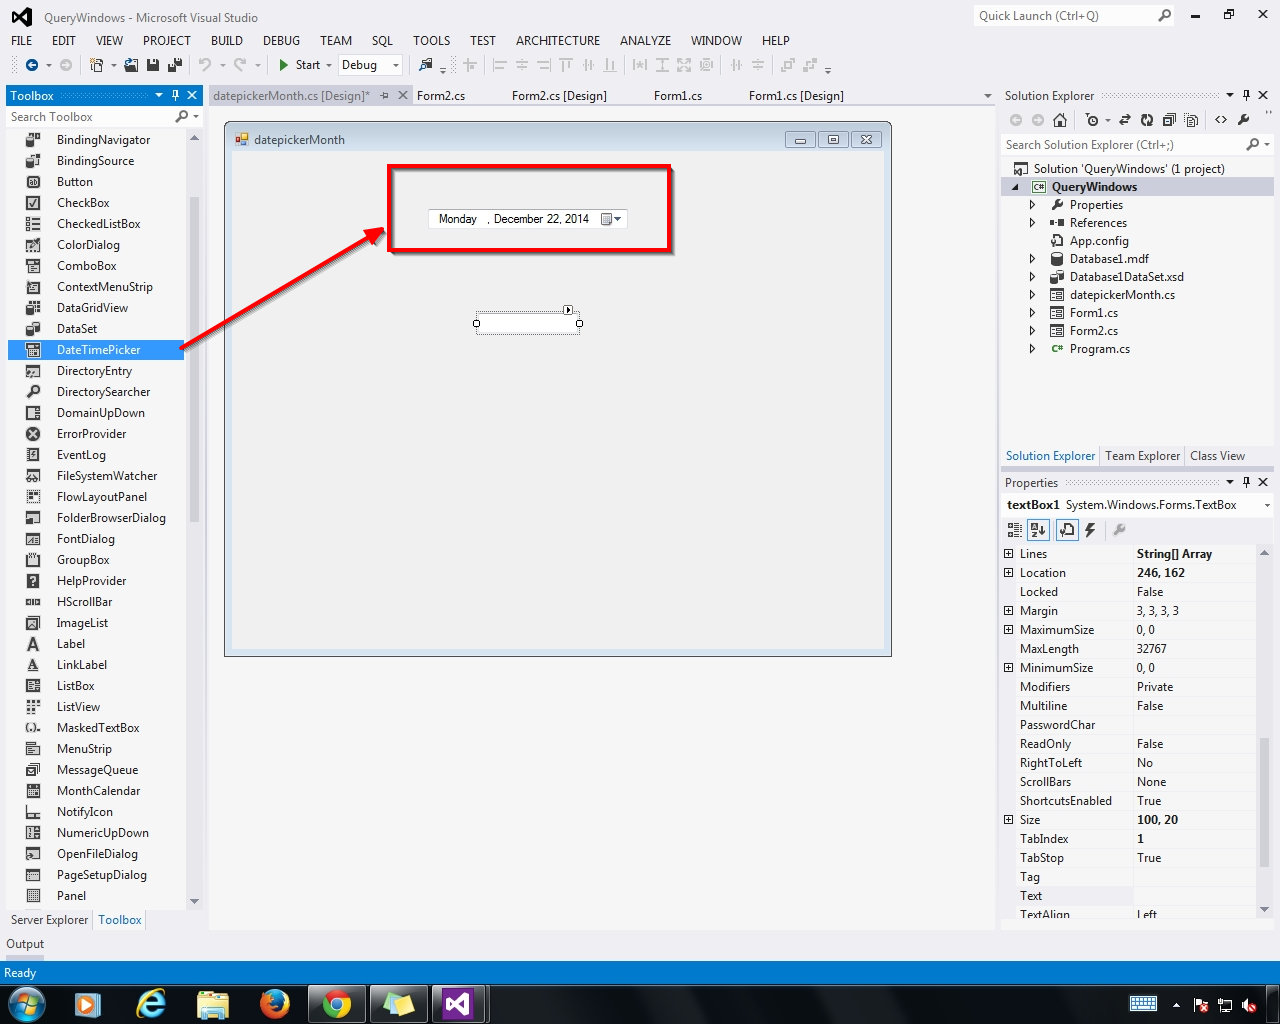
Task: Click the Quick Launch input box
Action: 1064,15
